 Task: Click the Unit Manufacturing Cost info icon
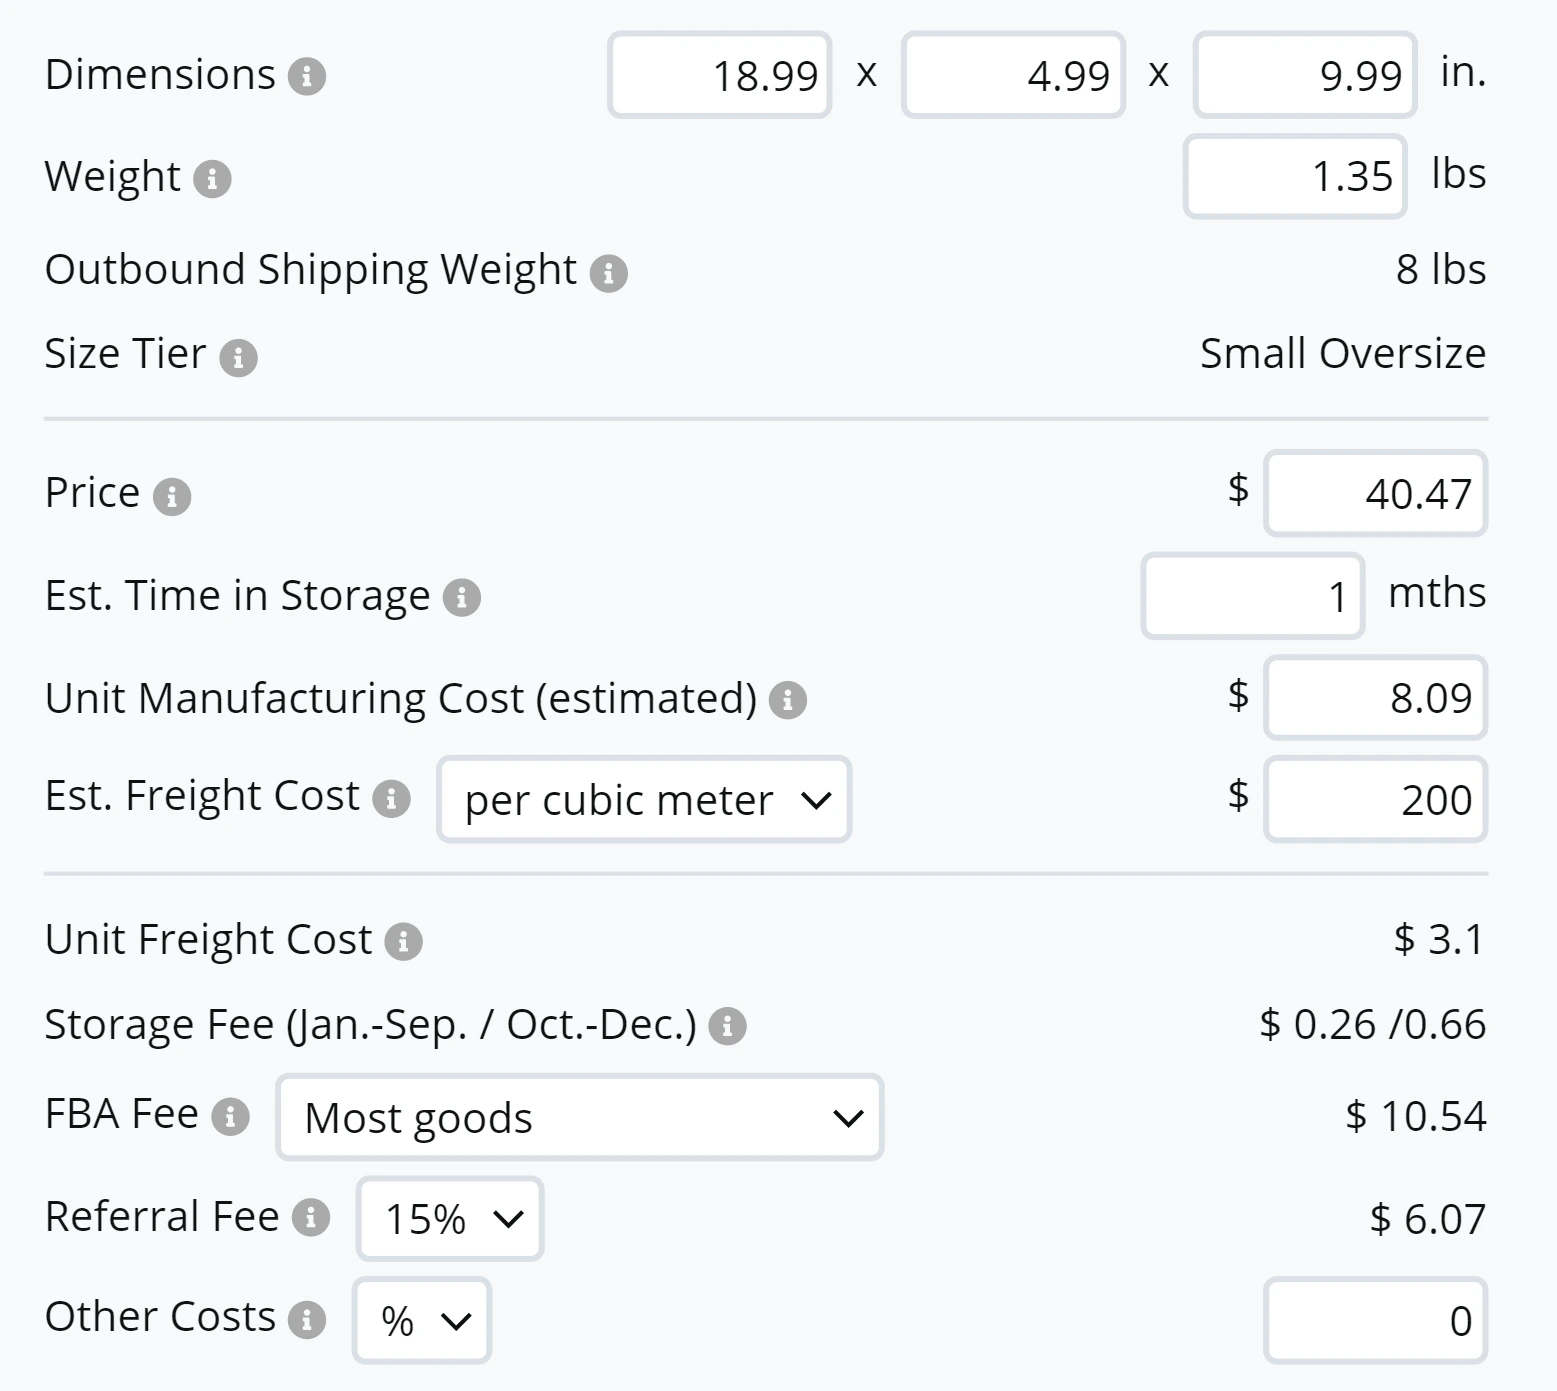click(x=787, y=700)
